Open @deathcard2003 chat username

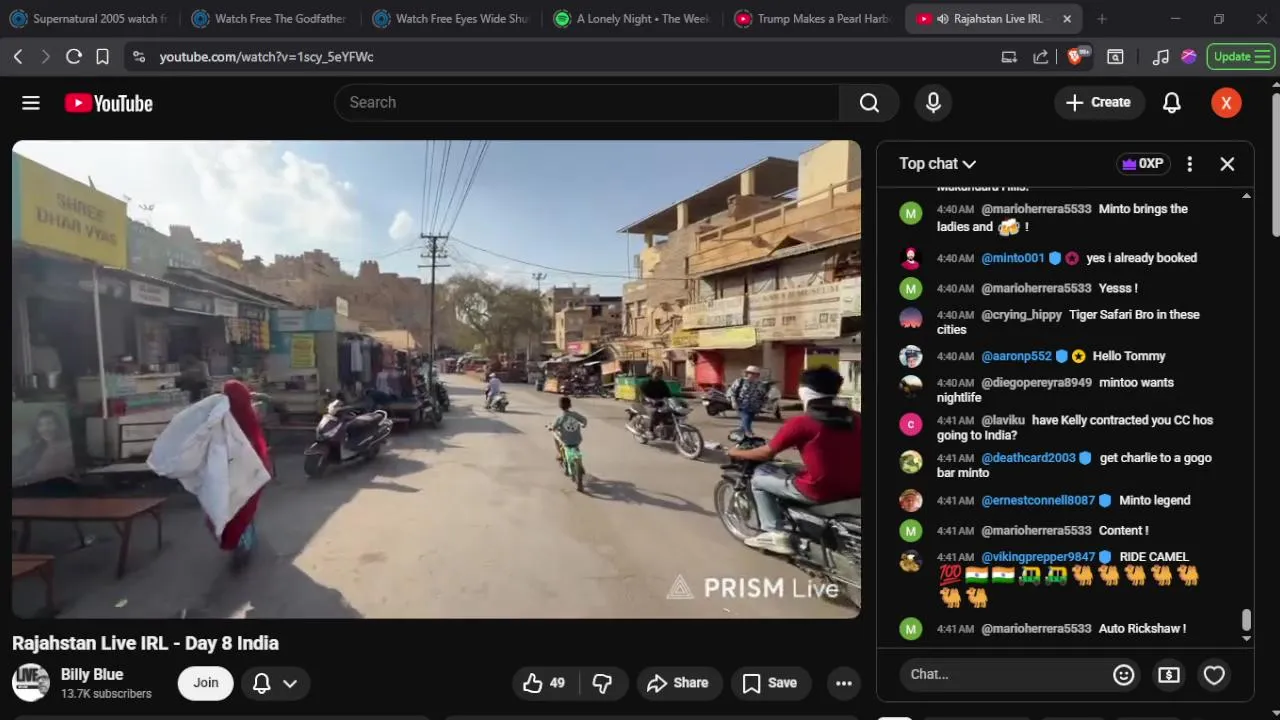1029,458
